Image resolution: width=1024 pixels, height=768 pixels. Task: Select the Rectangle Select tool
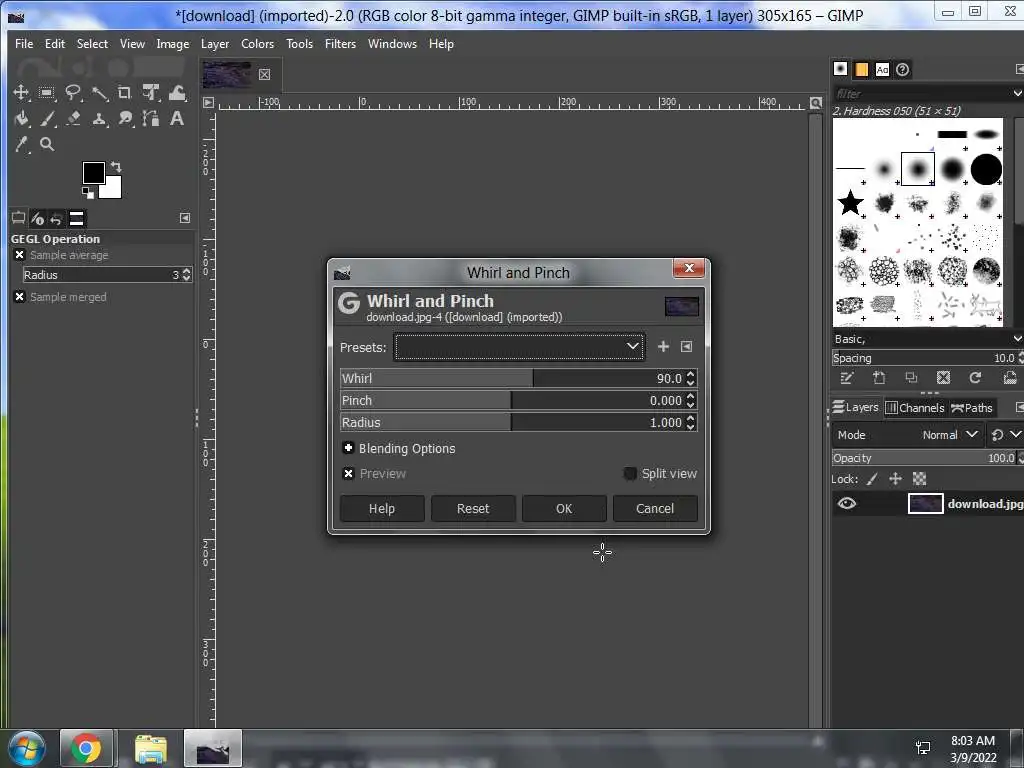pos(46,93)
